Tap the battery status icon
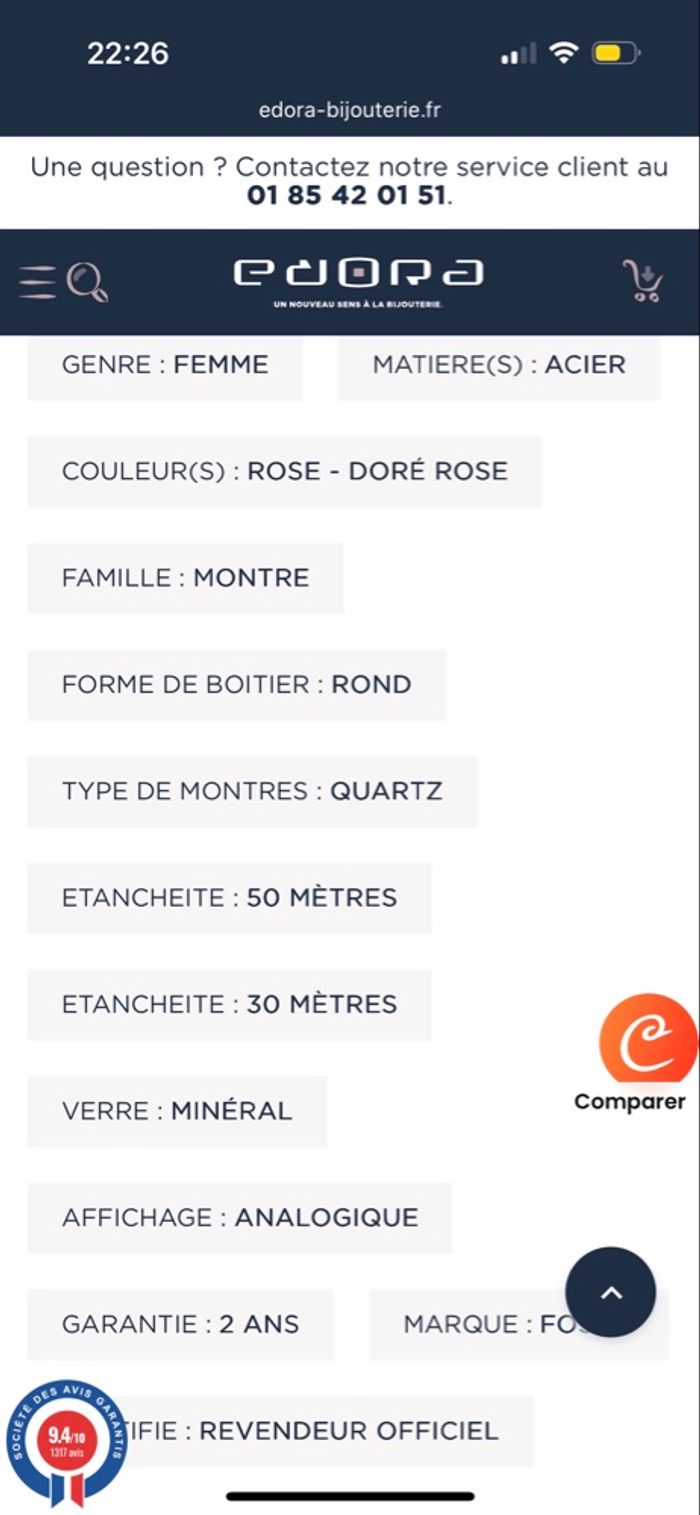Screen dimensions: 700x1515 pyautogui.click(x=614, y=54)
